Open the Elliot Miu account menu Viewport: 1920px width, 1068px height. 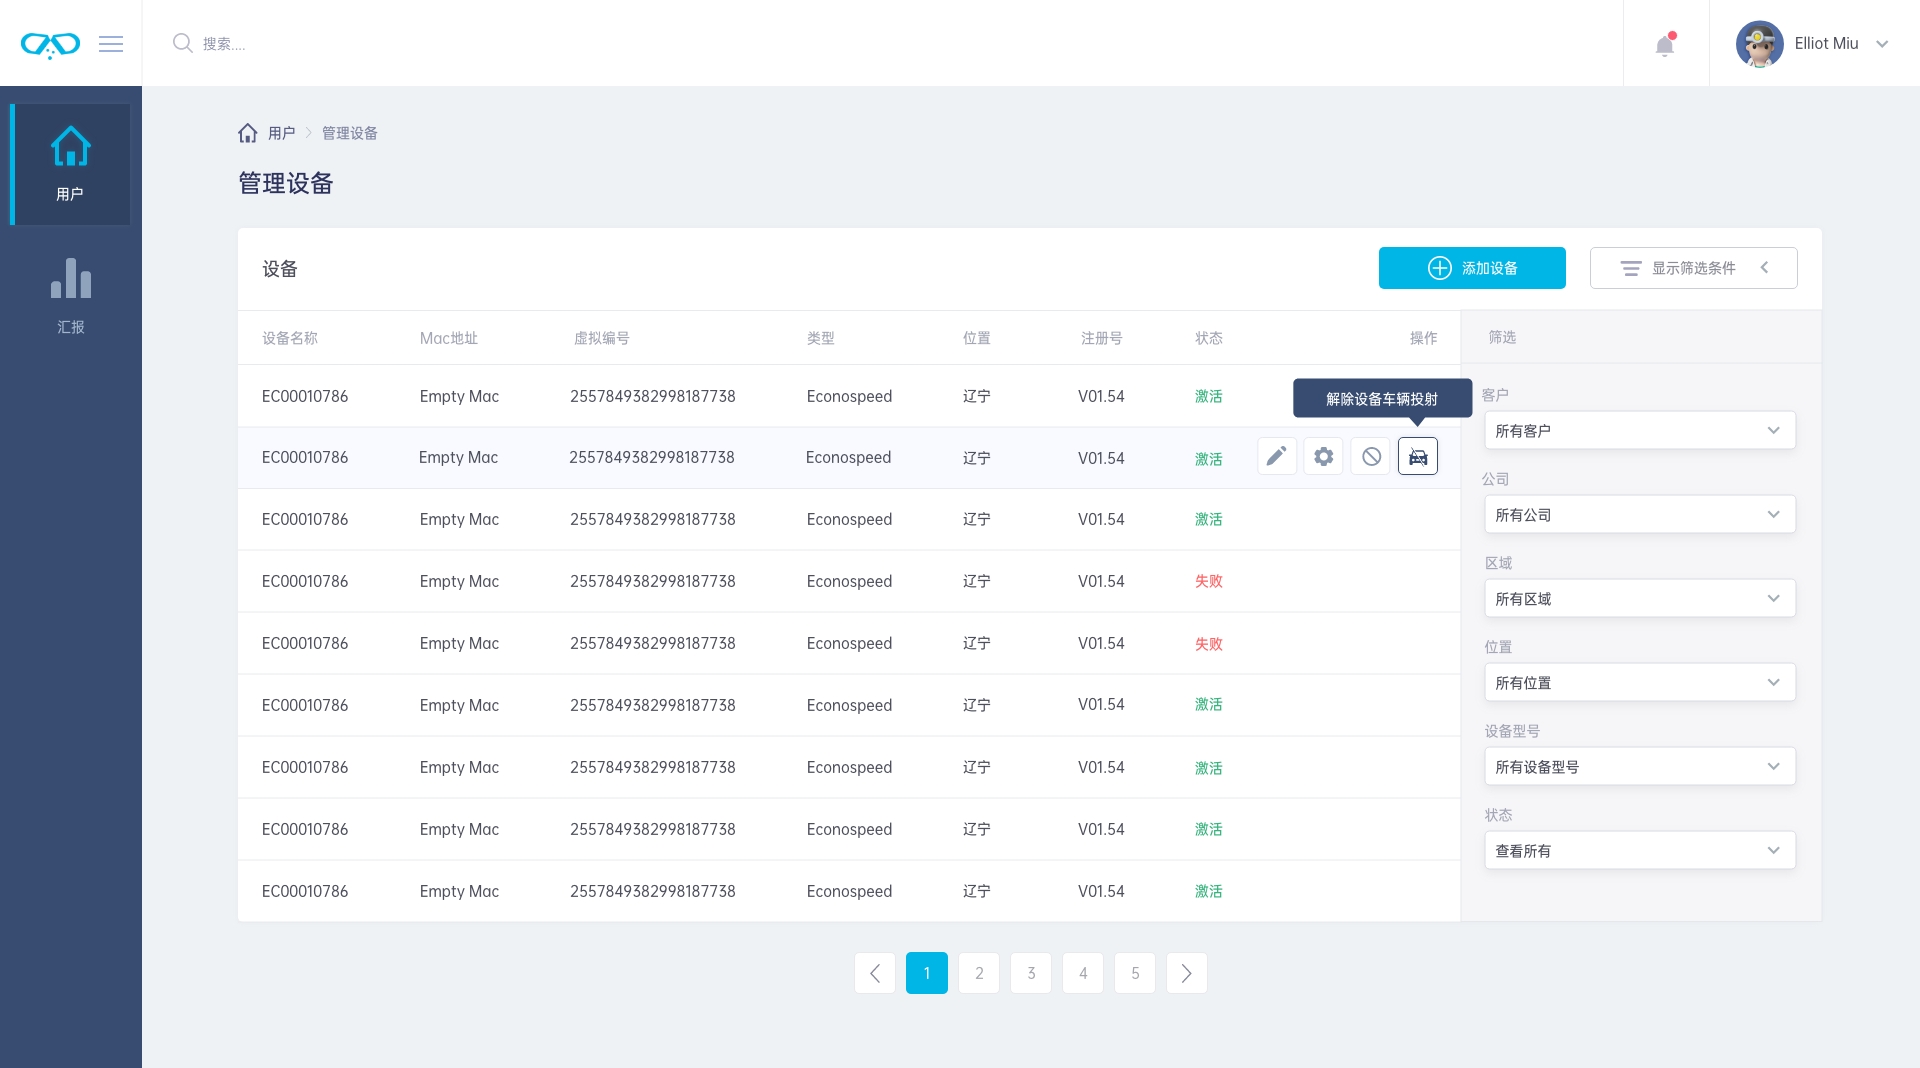tap(1814, 44)
